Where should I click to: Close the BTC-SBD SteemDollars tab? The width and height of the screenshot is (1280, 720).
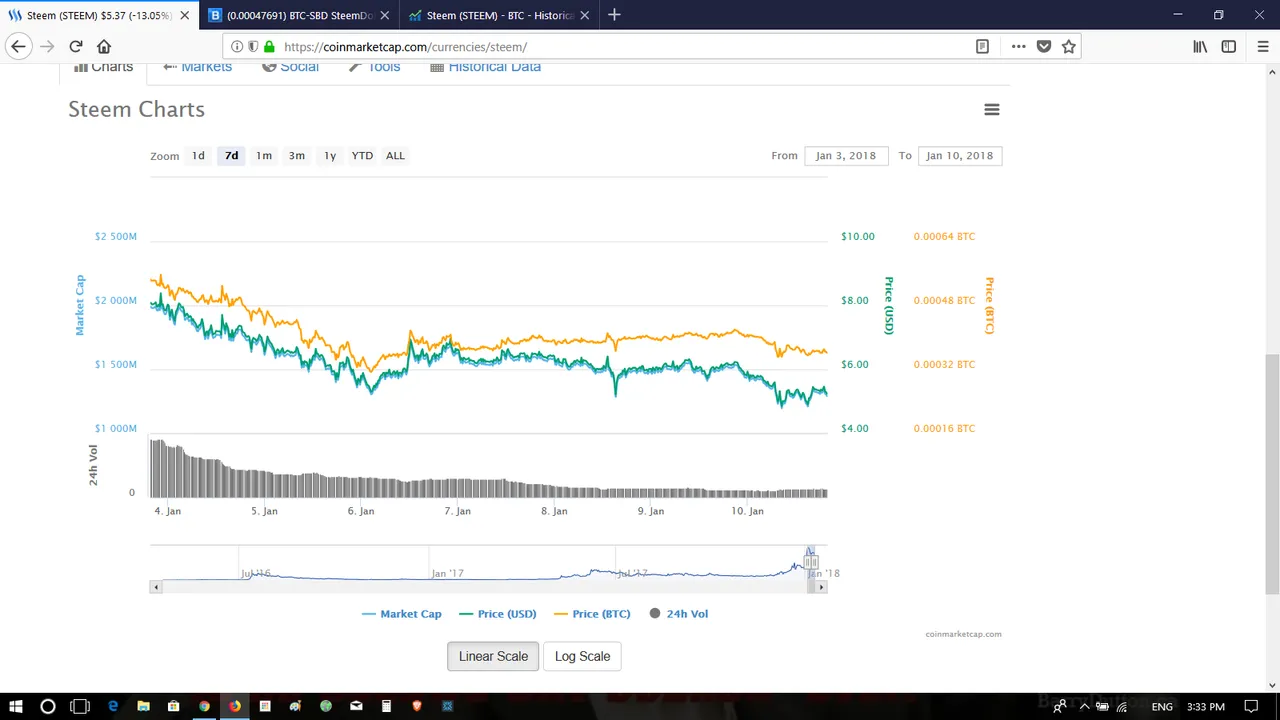384,15
